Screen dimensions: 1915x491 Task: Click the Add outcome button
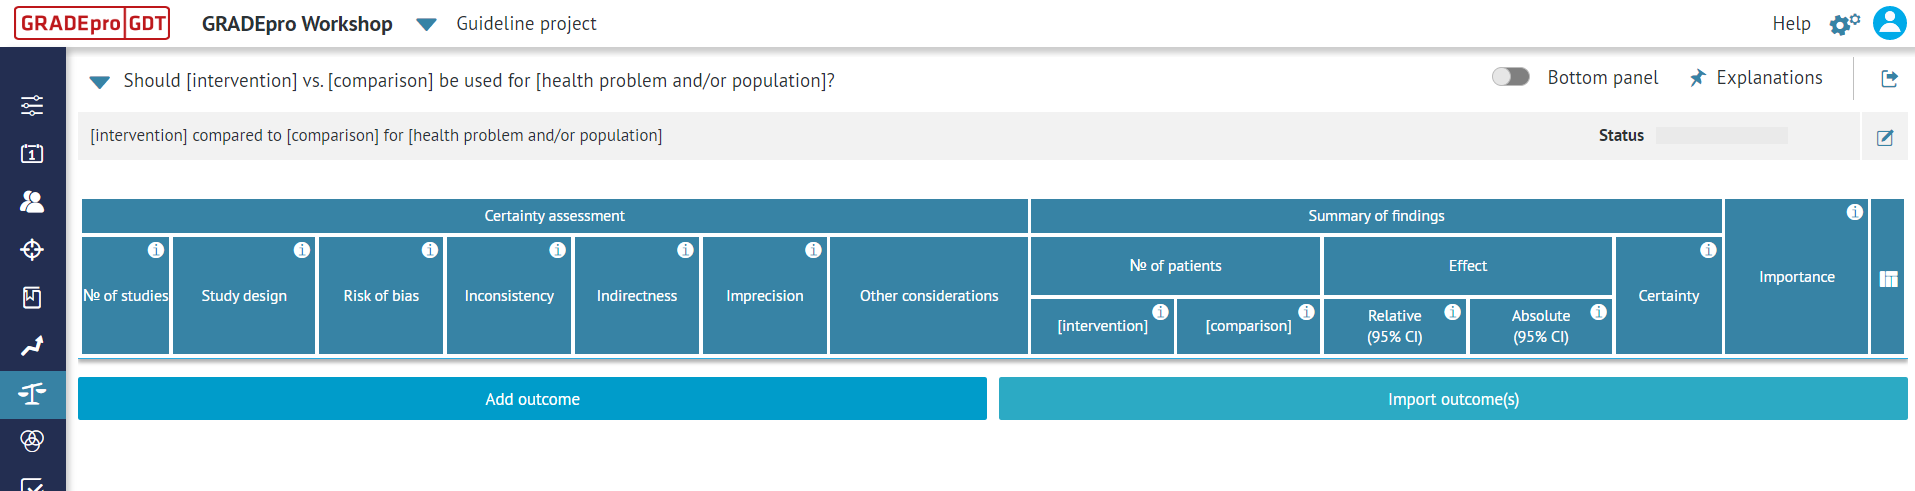(532, 399)
